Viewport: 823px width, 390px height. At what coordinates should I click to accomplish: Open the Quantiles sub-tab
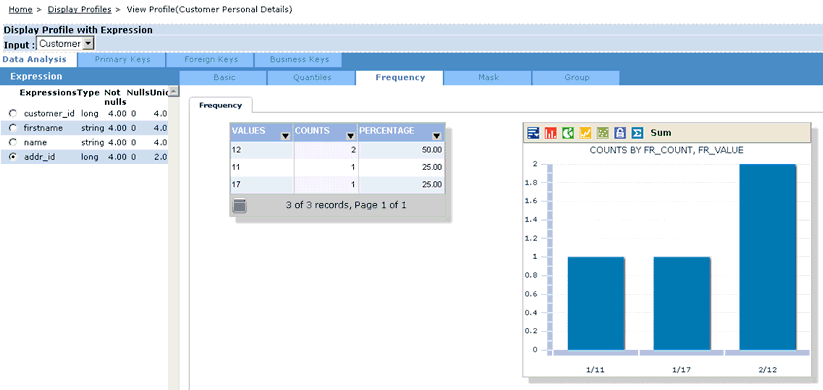312,77
